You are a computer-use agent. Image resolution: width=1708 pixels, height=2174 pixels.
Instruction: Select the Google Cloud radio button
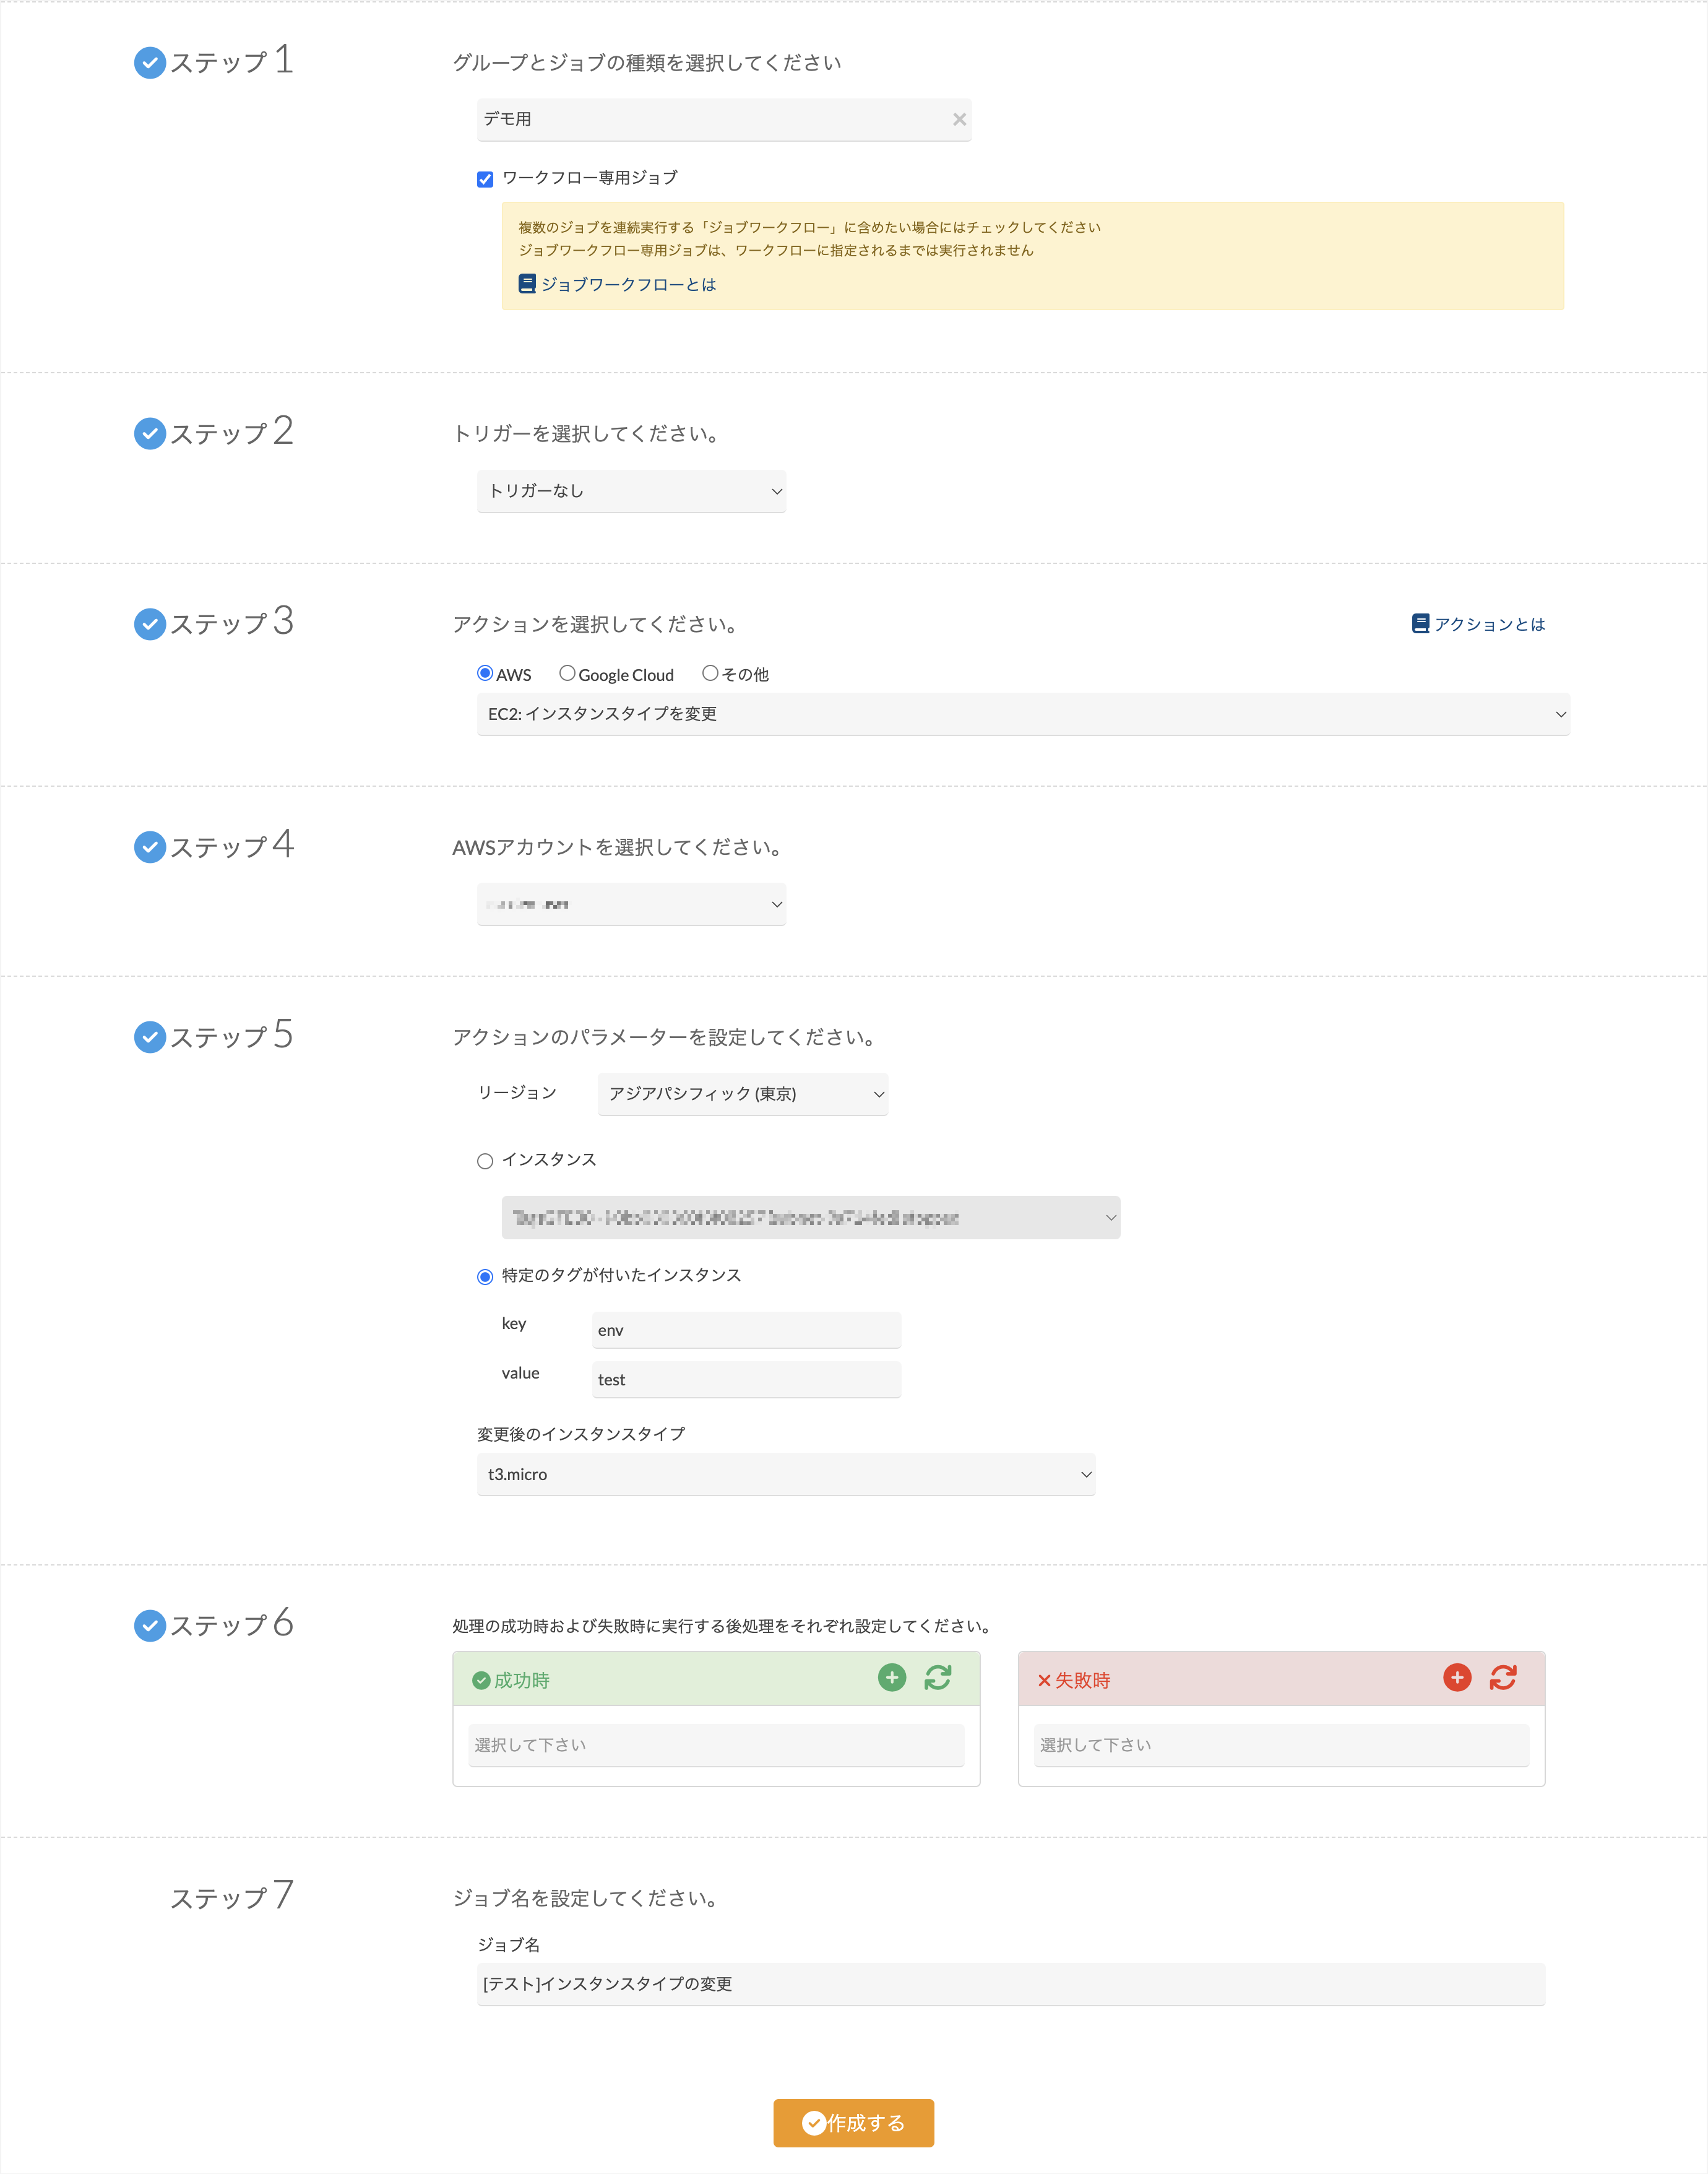click(567, 673)
